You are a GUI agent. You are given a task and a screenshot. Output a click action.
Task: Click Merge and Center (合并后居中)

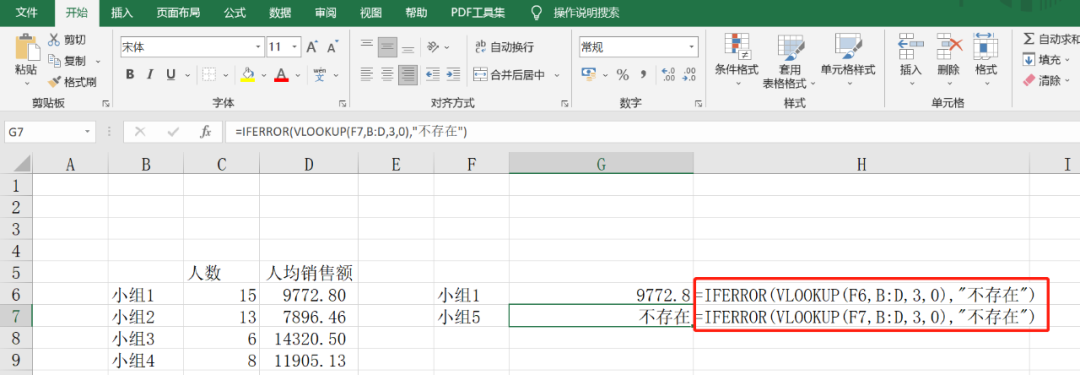click(510, 74)
